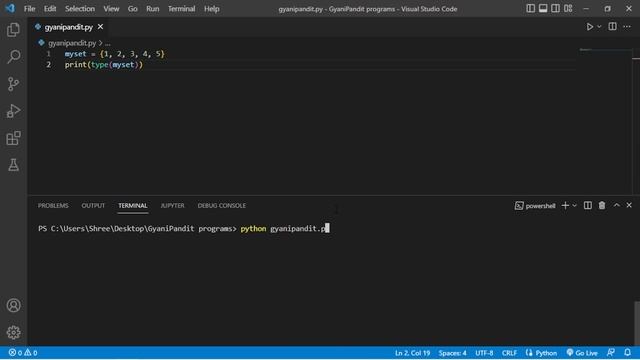
Task: Open the Edit menu
Action: click(x=50, y=9)
